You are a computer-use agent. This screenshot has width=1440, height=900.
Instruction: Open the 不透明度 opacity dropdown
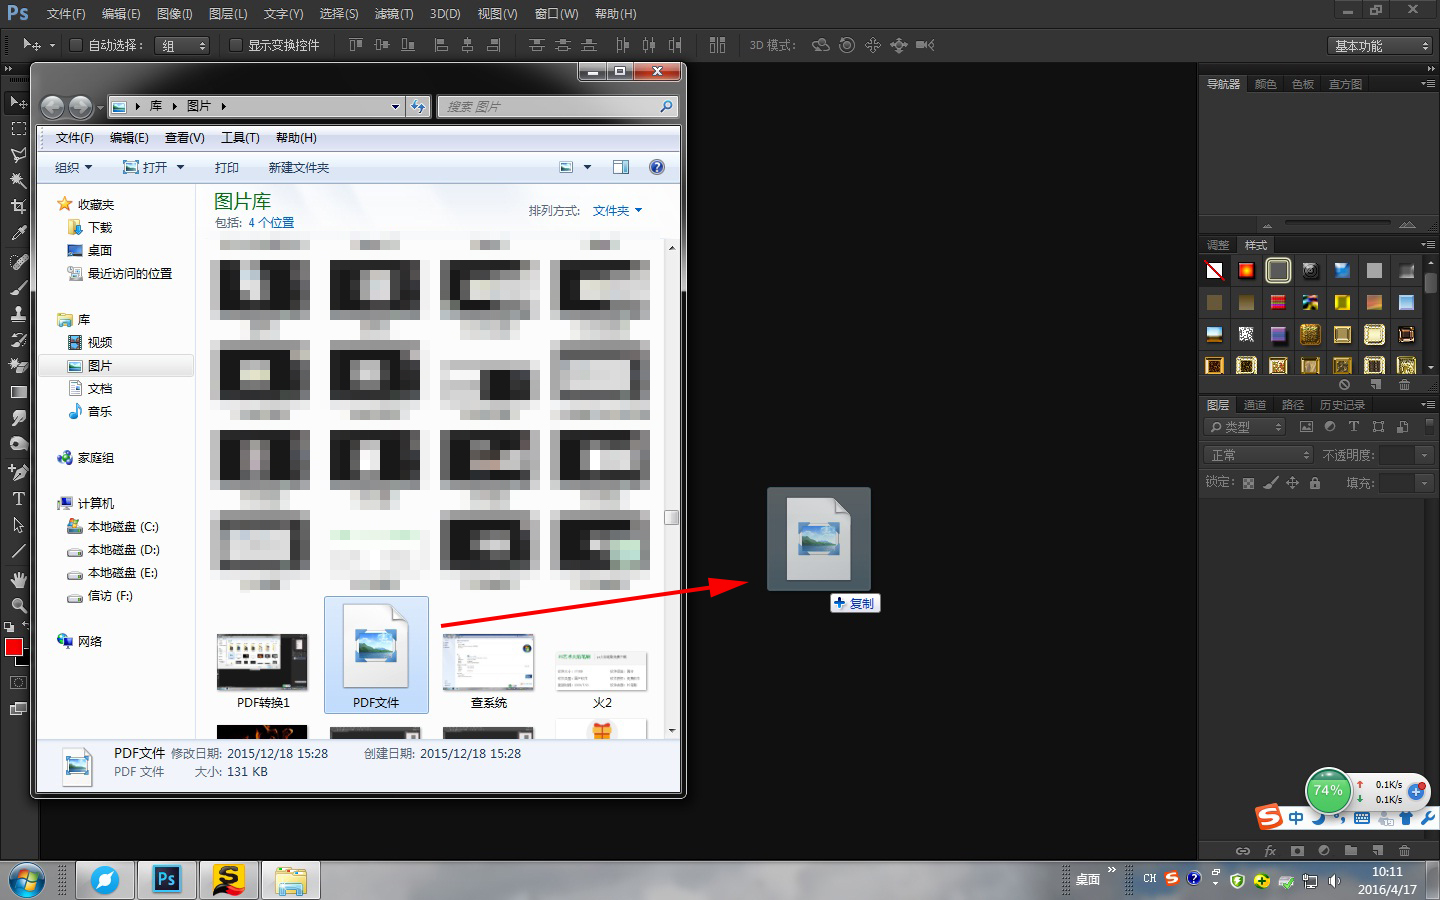(x=1425, y=455)
